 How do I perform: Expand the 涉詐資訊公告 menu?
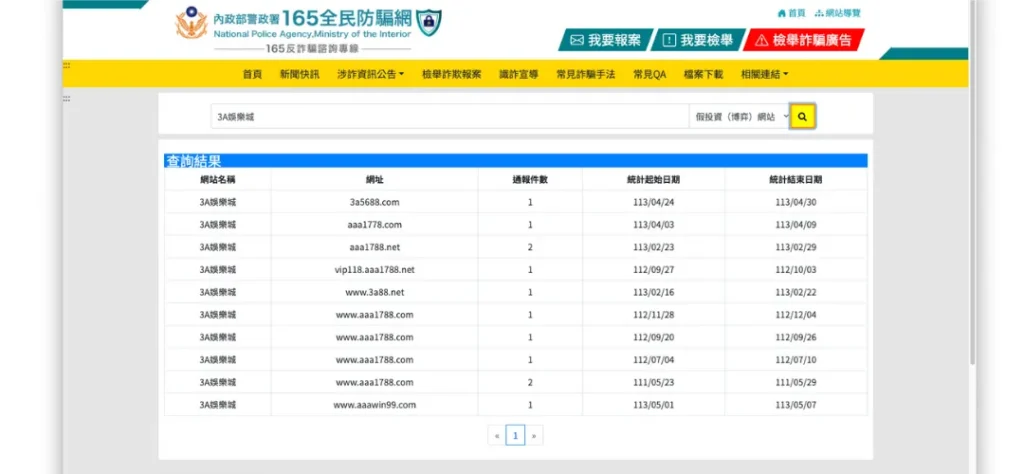pos(370,74)
